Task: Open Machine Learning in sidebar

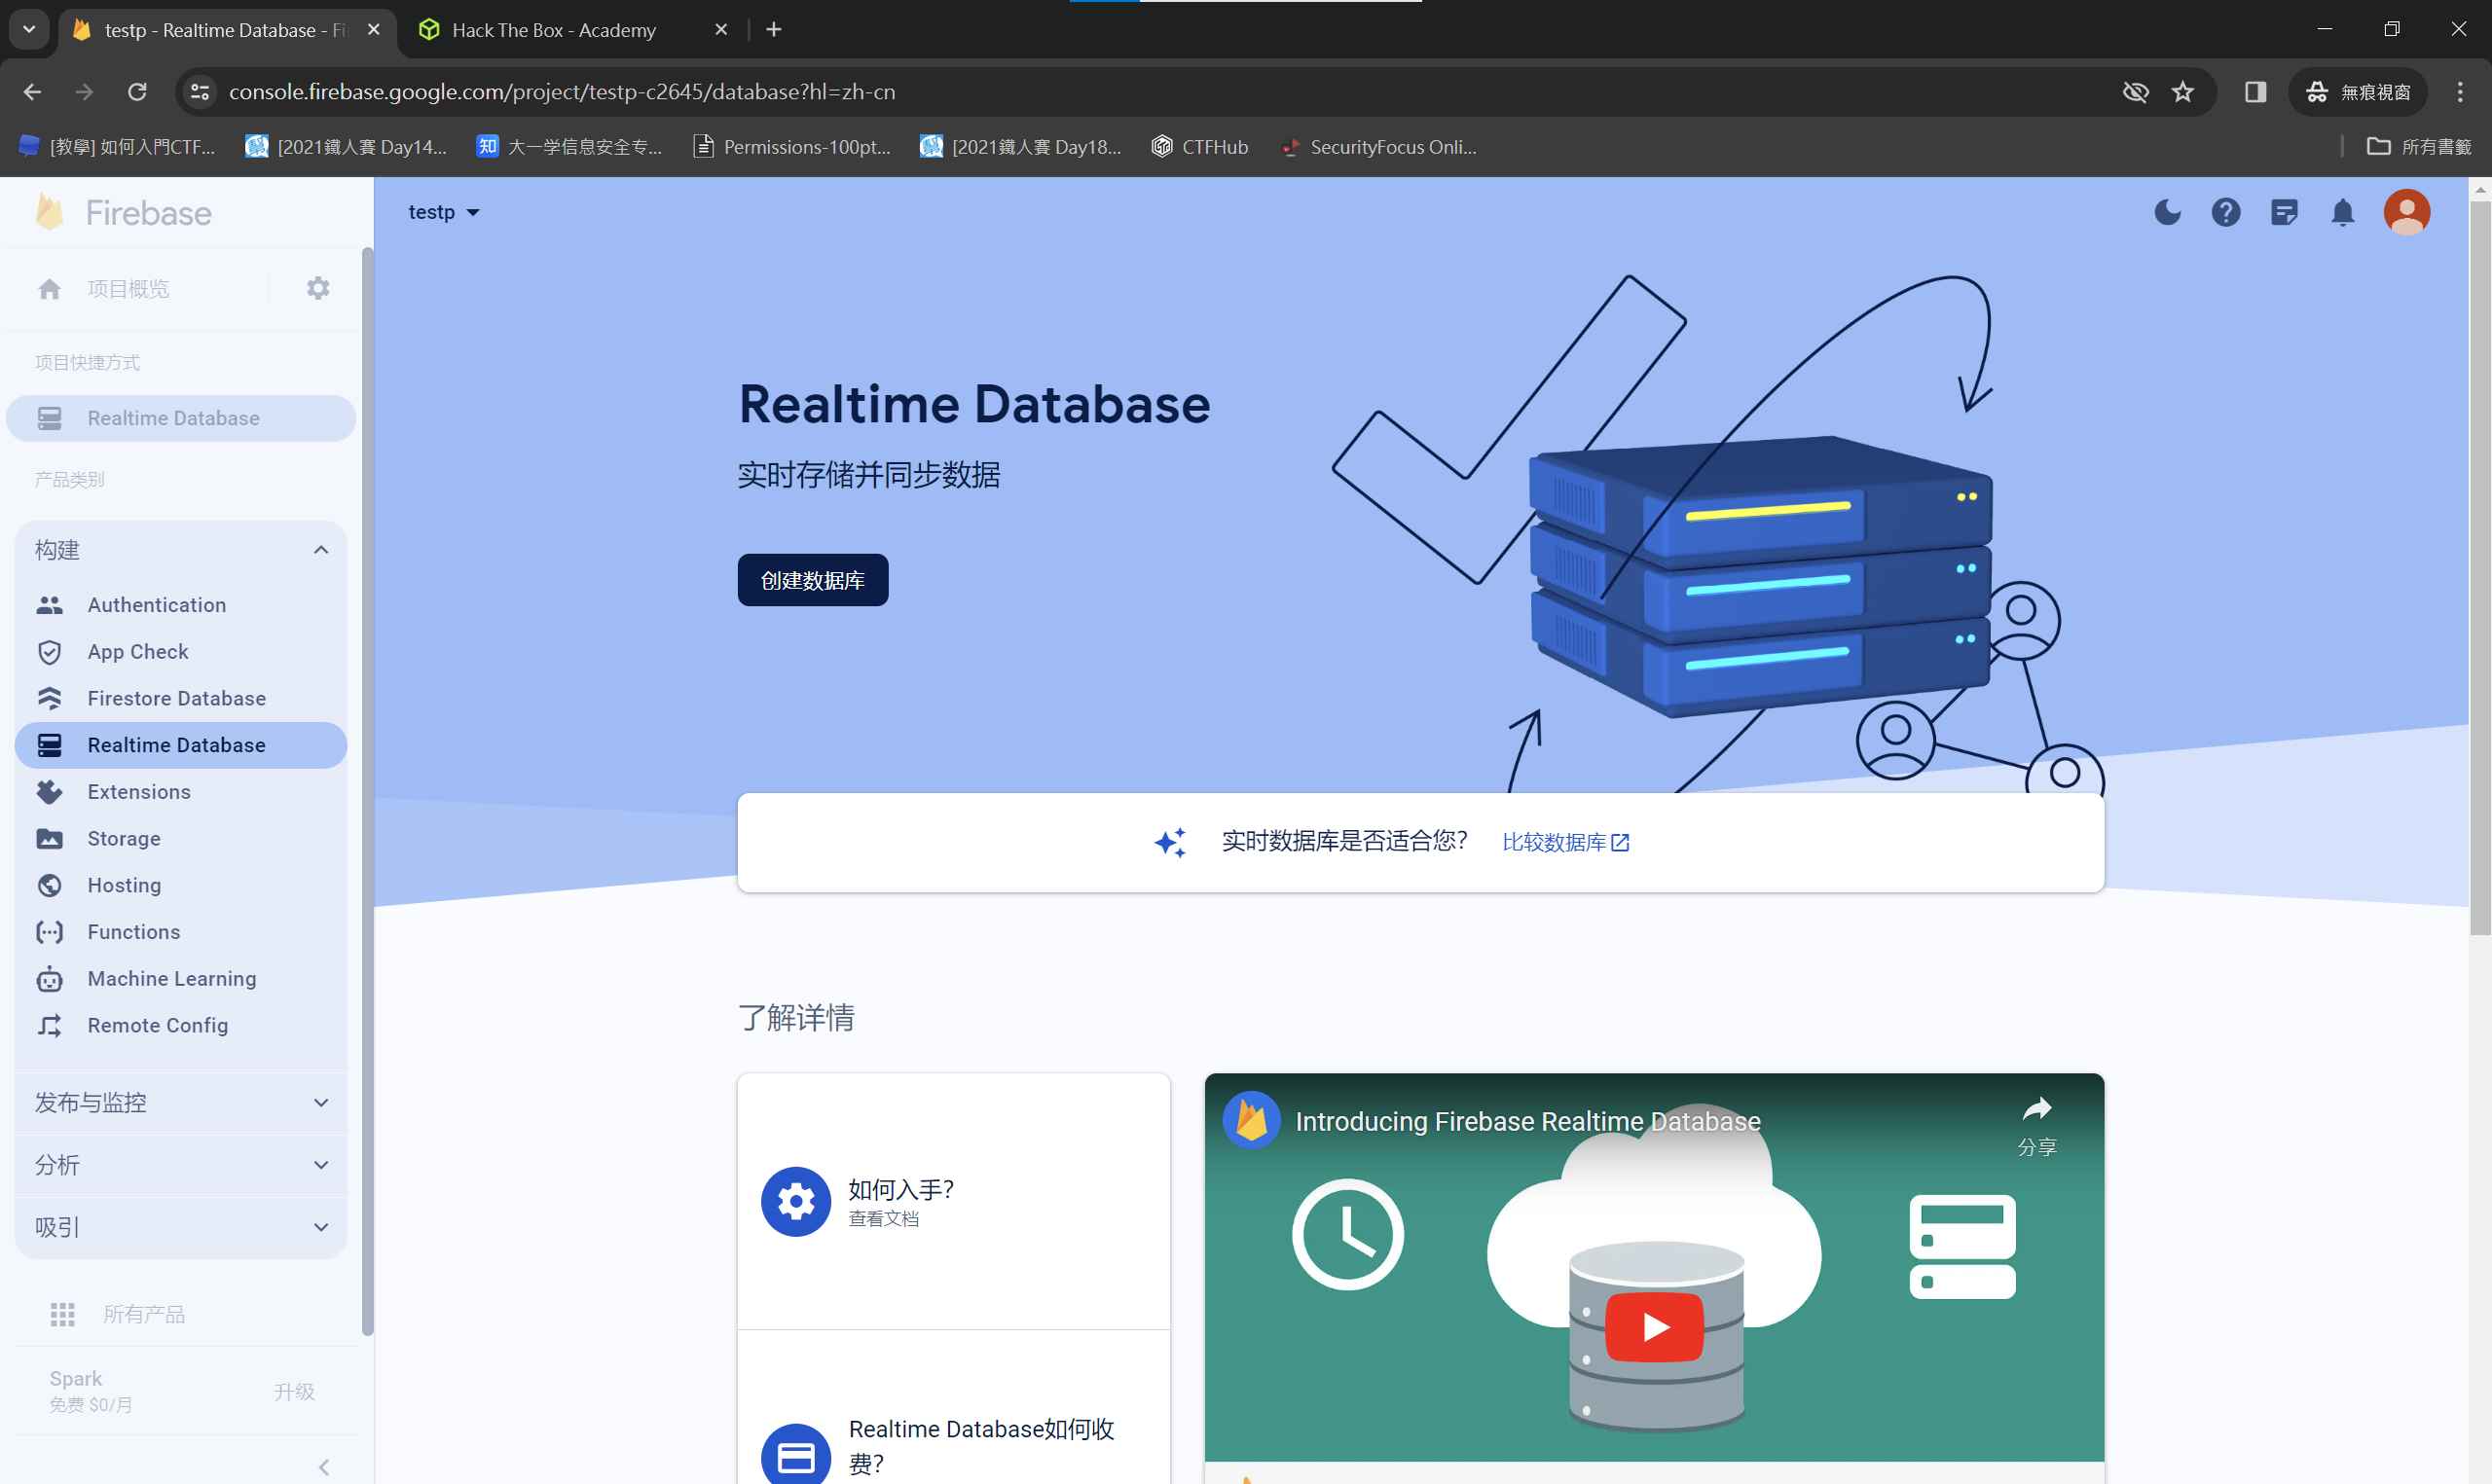Action: point(171,978)
